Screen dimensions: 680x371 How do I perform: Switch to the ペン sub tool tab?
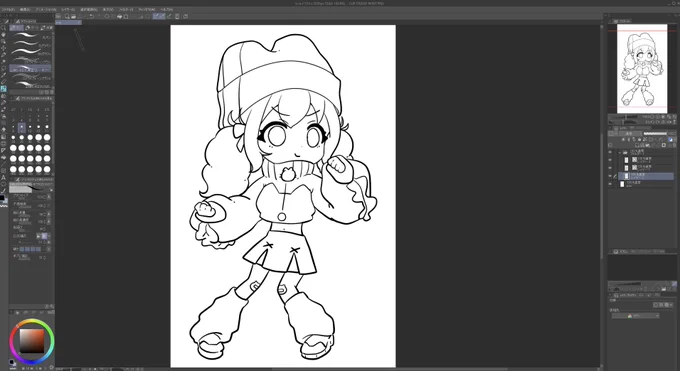16,28
